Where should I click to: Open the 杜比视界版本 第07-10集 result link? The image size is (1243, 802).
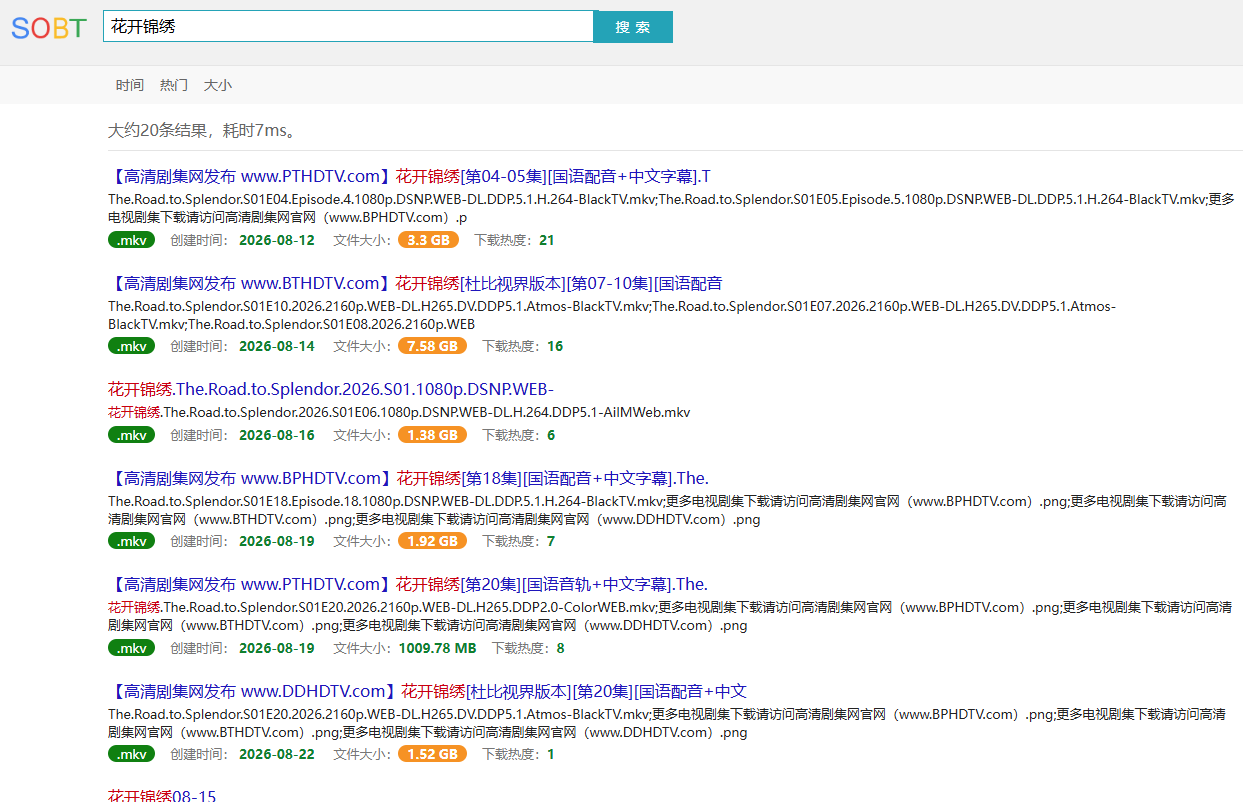[x=415, y=283]
